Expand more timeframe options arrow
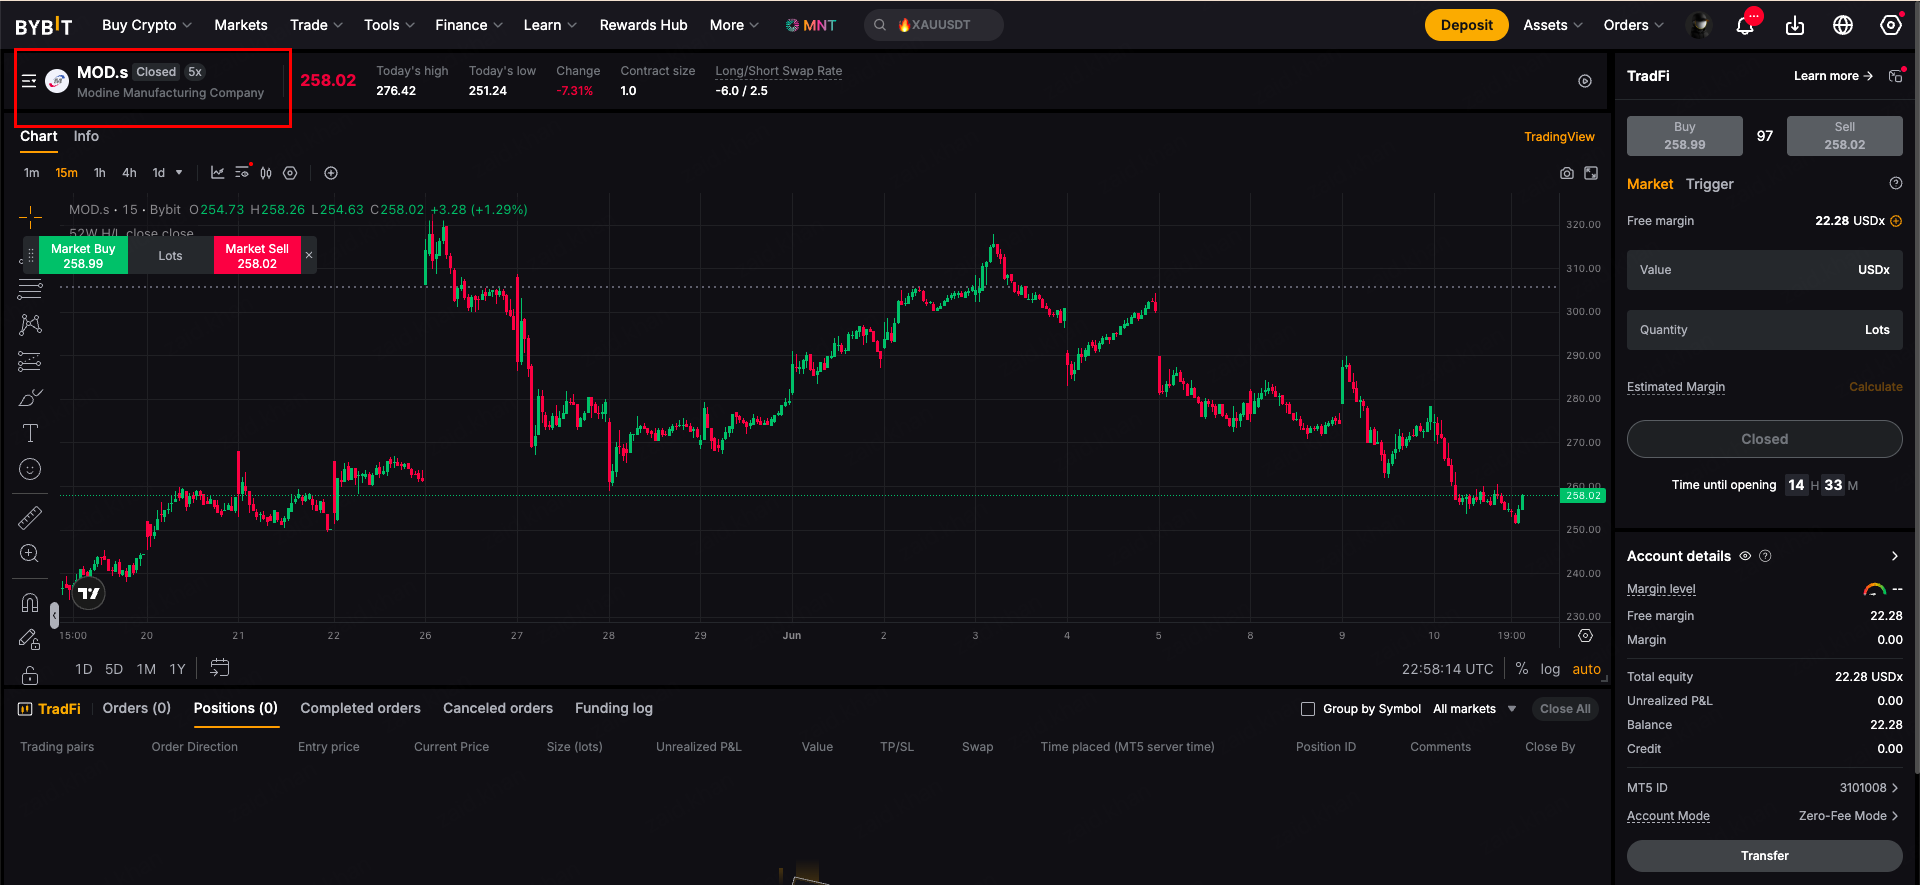 [179, 173]
